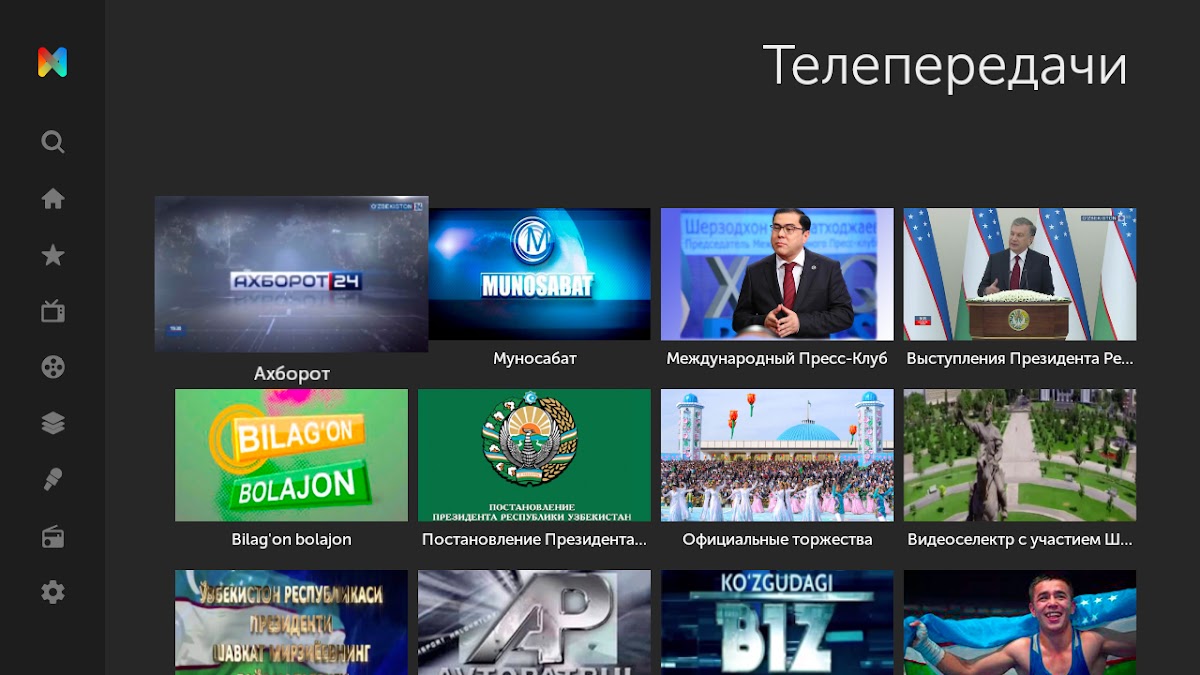Go to home via the house icon
1200x675 pixels.
(53, 199)
